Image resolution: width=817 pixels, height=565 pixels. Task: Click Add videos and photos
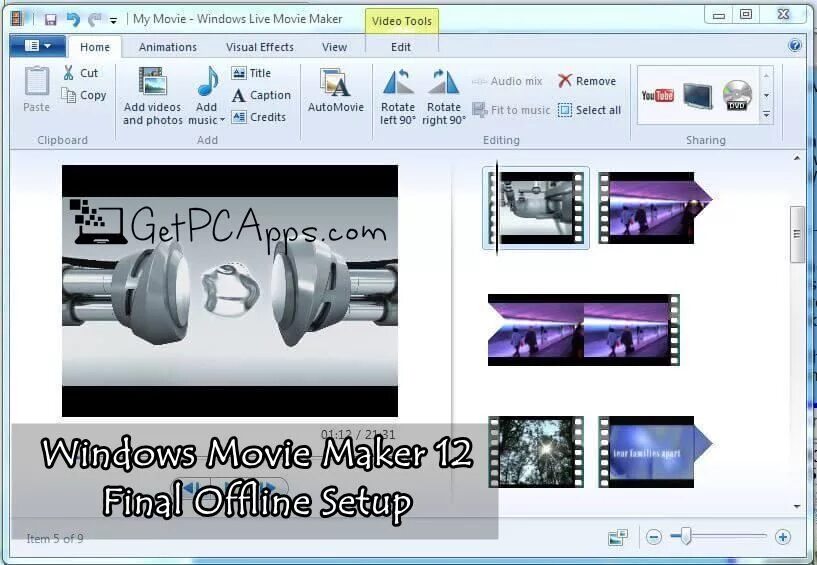tap(153, 96)
